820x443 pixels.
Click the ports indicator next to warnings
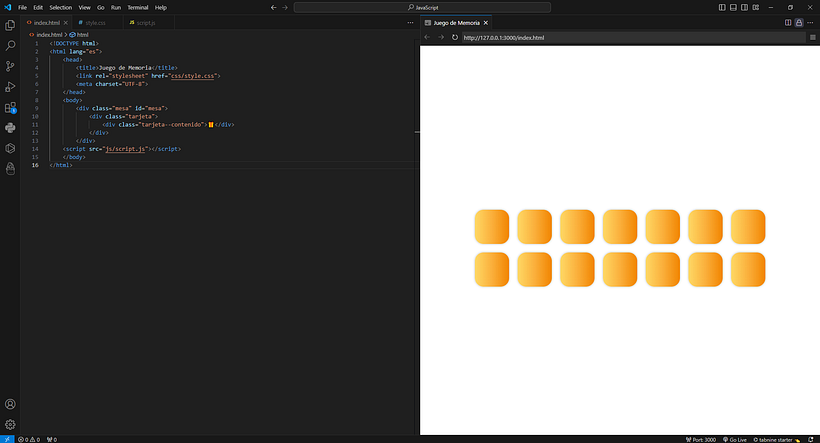pos(52,439)
